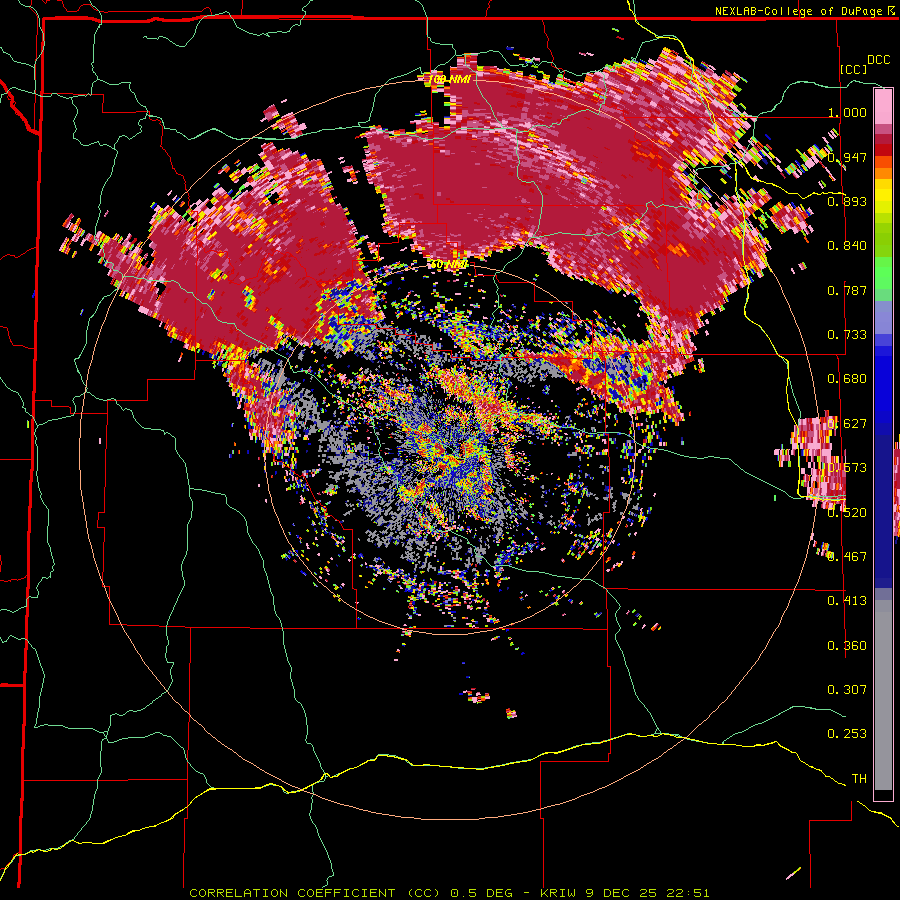Select the 0.573 scale value
900x900 pixels.
847,468
